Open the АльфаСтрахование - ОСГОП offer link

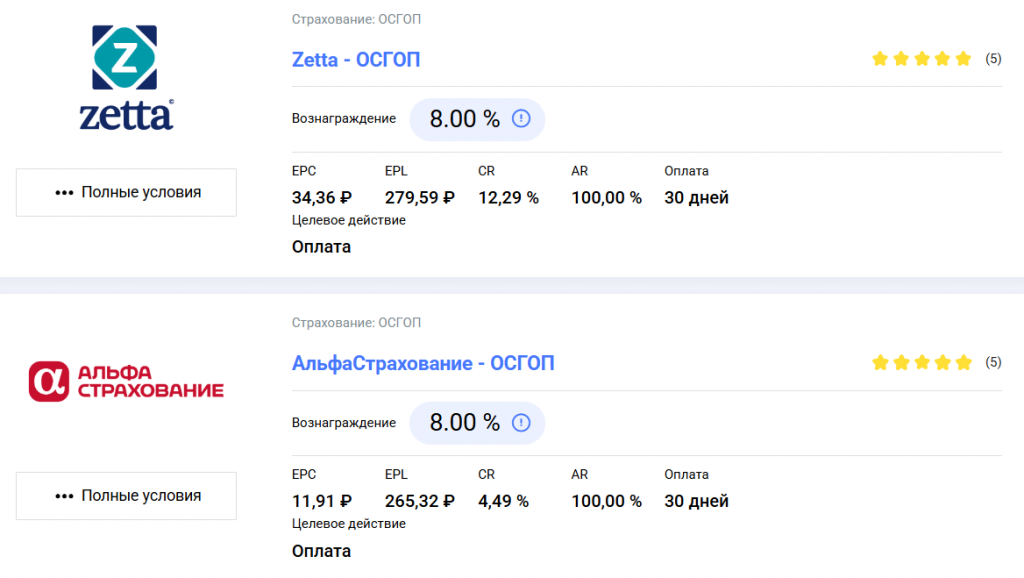(x=423, y=363)
